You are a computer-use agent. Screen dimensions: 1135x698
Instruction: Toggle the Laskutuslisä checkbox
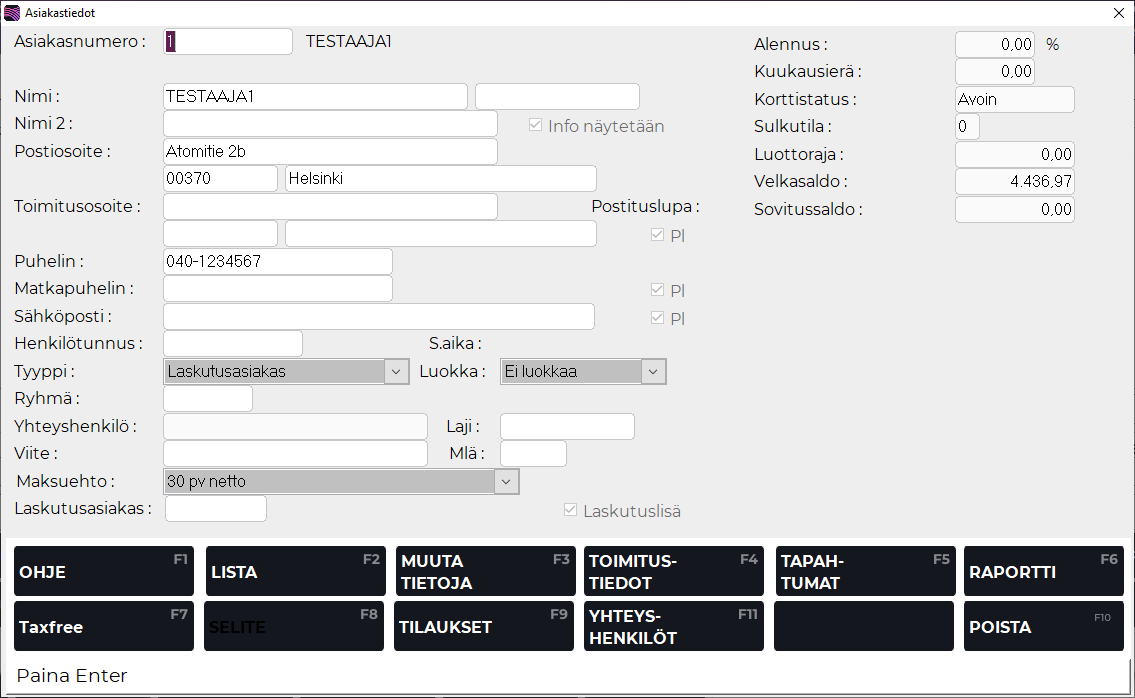pos(571,510)
